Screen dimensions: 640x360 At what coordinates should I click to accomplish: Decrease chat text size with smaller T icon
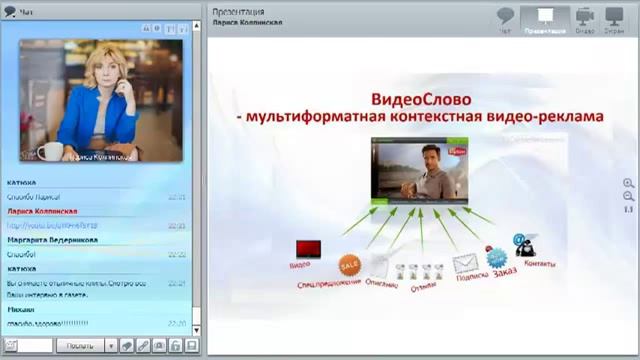click(x=183, y=29)
